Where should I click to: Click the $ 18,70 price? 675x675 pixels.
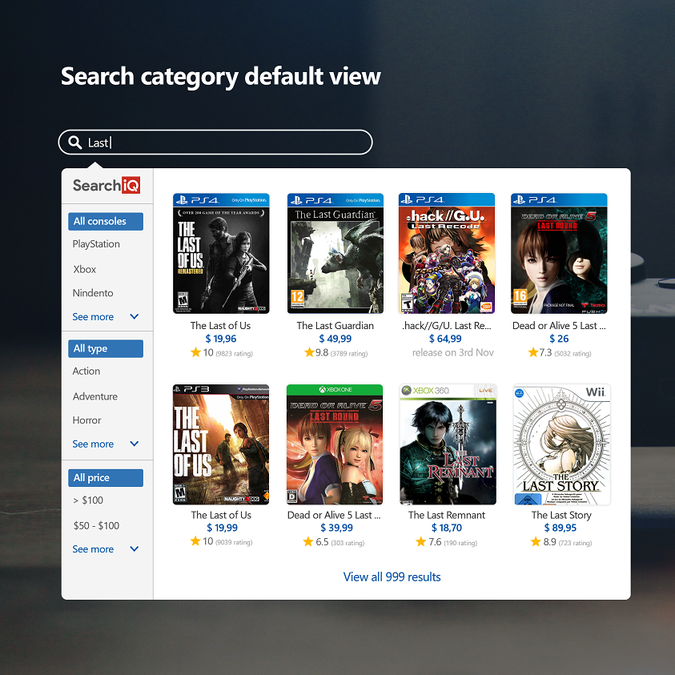coord(447,528)
